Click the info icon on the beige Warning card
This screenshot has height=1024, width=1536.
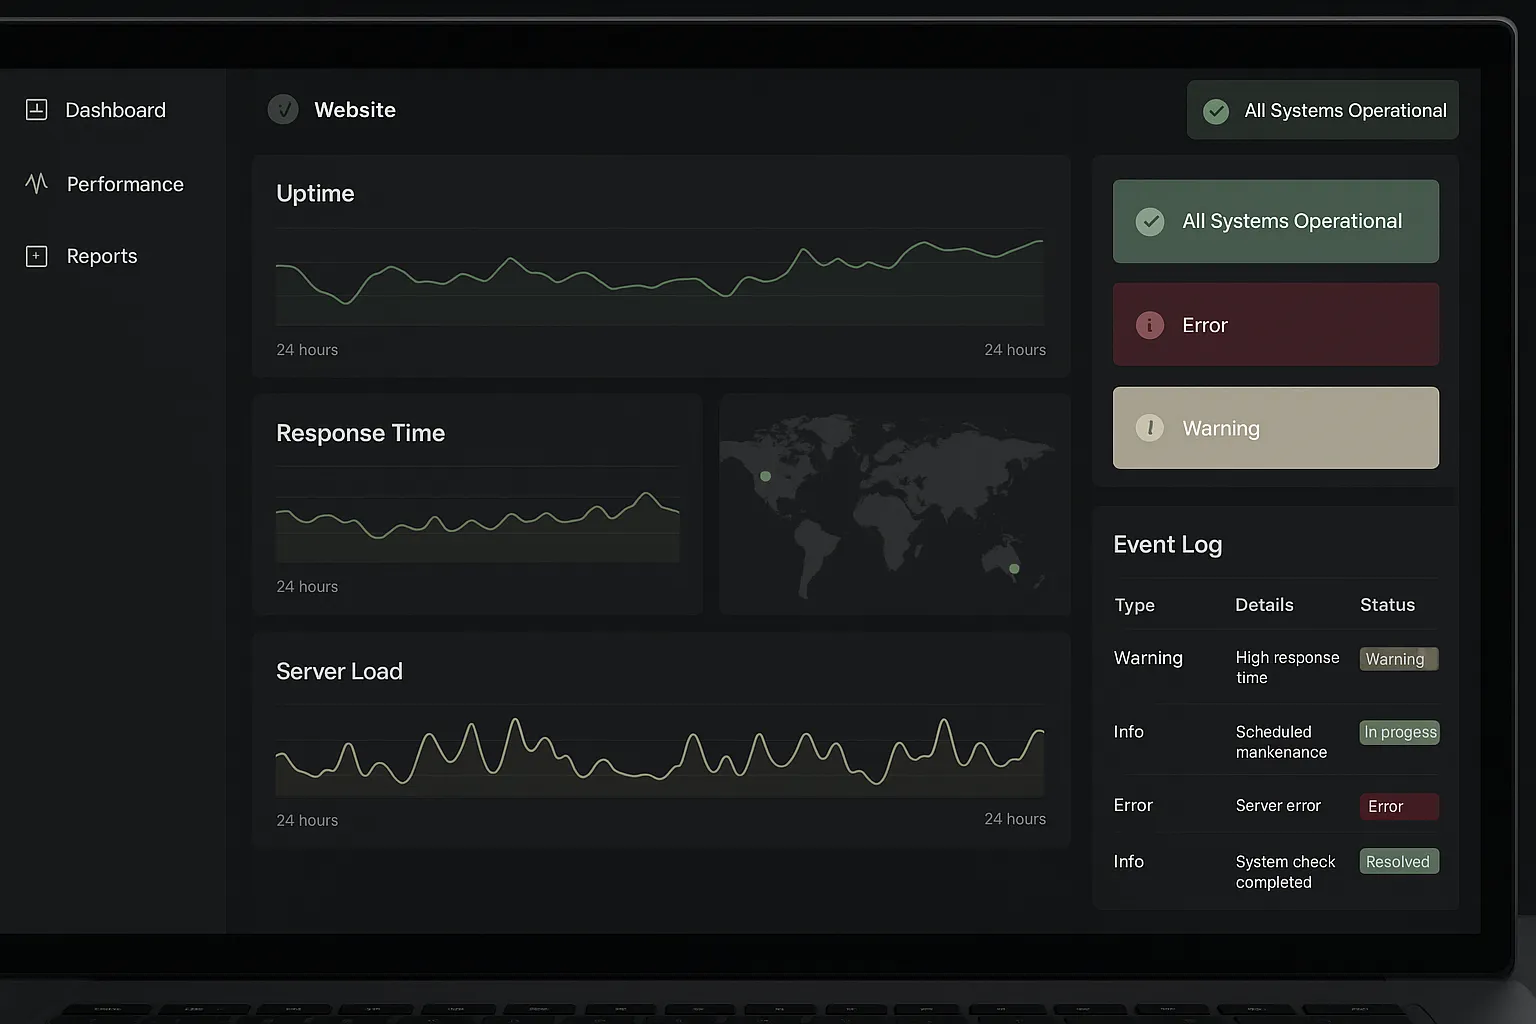point(1150,428)
